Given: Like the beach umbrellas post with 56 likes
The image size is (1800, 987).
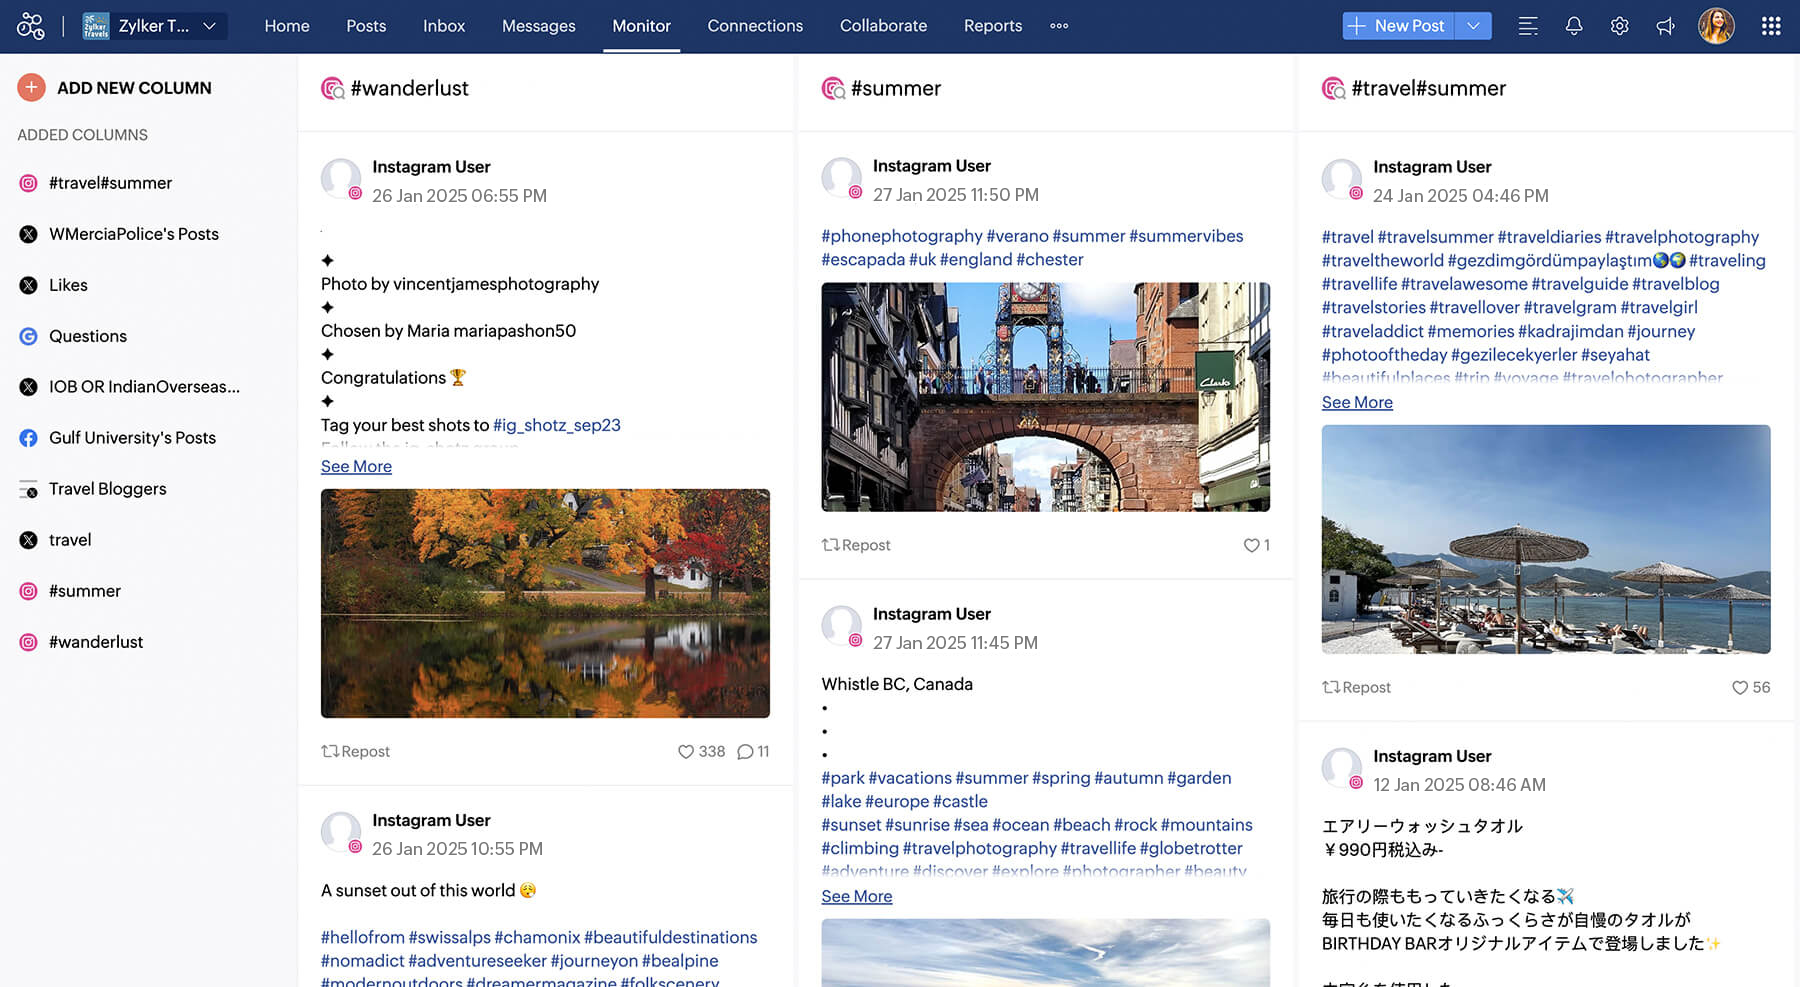Looking at the screenshot, I should tap(1740, 688).
